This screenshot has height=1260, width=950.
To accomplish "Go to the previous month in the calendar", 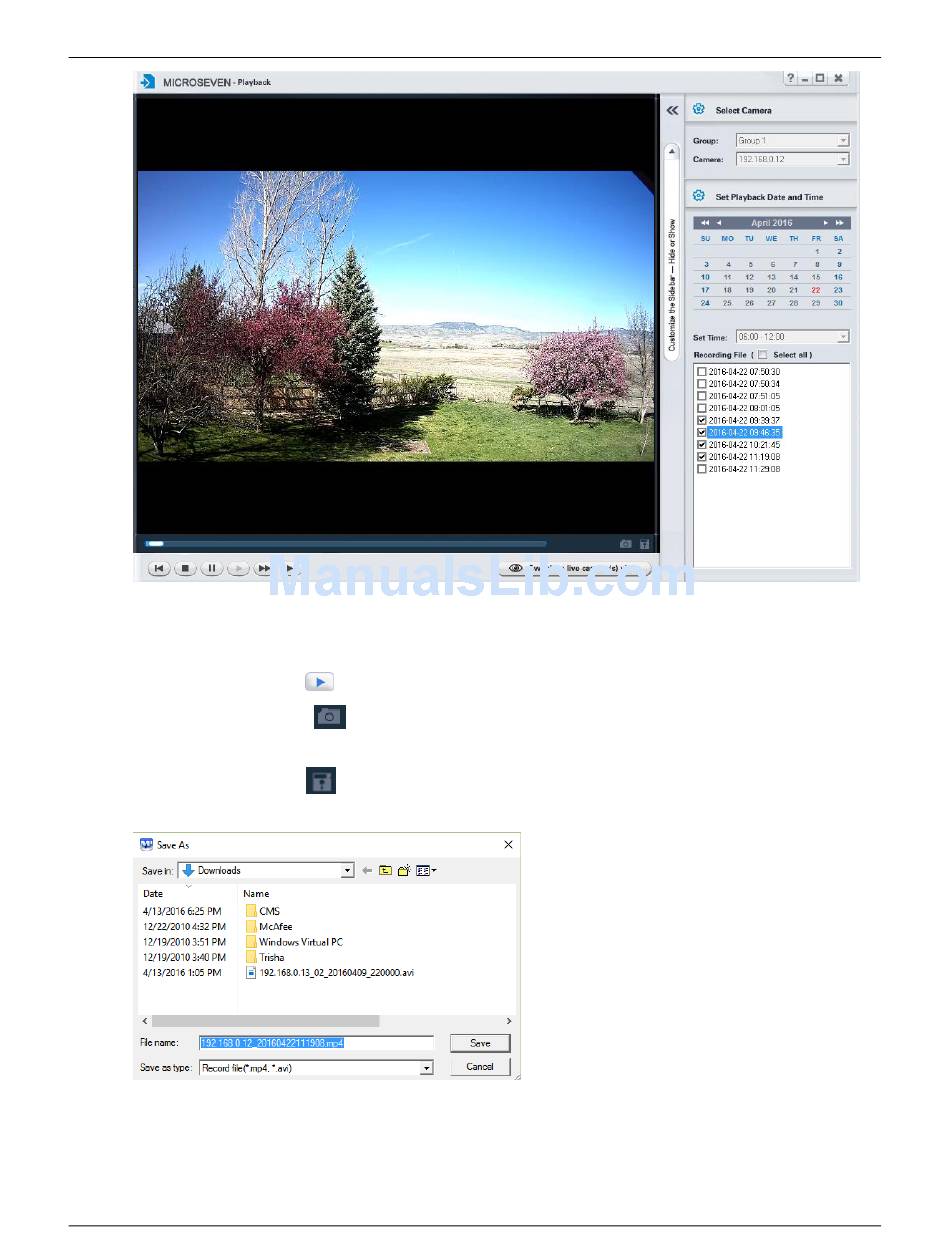I will (x=719, y=223).
